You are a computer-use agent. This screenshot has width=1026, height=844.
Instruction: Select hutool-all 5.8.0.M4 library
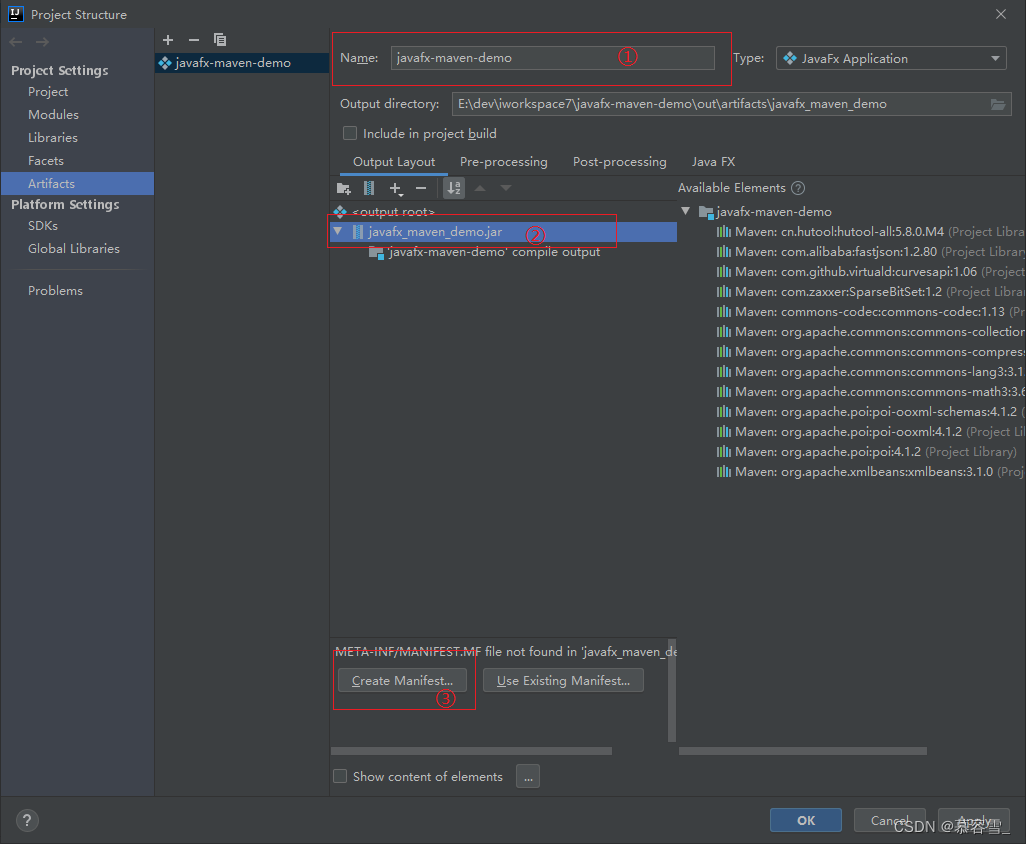click(870, 232)
